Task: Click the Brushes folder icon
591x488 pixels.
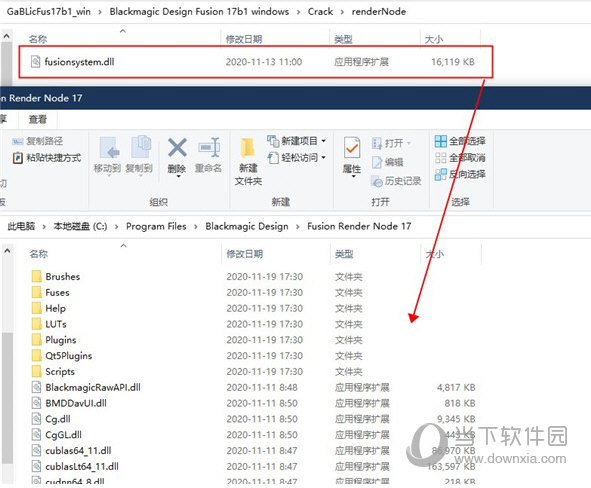Action: (x=37, y=276)
